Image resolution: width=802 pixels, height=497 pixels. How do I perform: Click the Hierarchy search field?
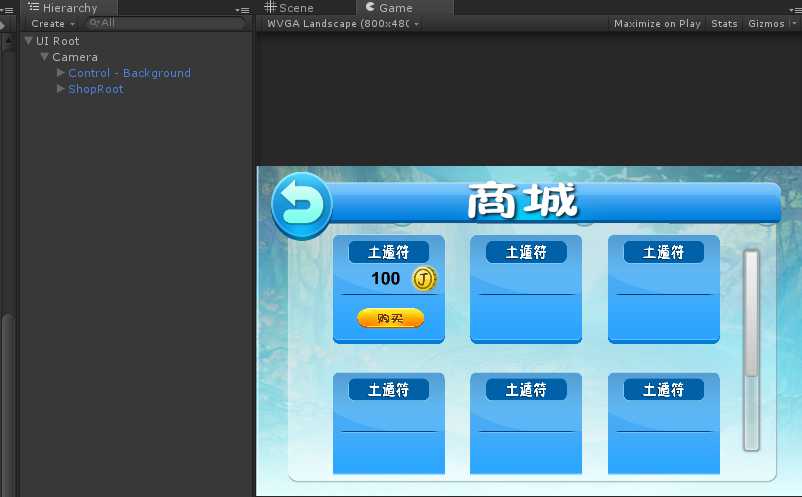(x=165, y=23)
